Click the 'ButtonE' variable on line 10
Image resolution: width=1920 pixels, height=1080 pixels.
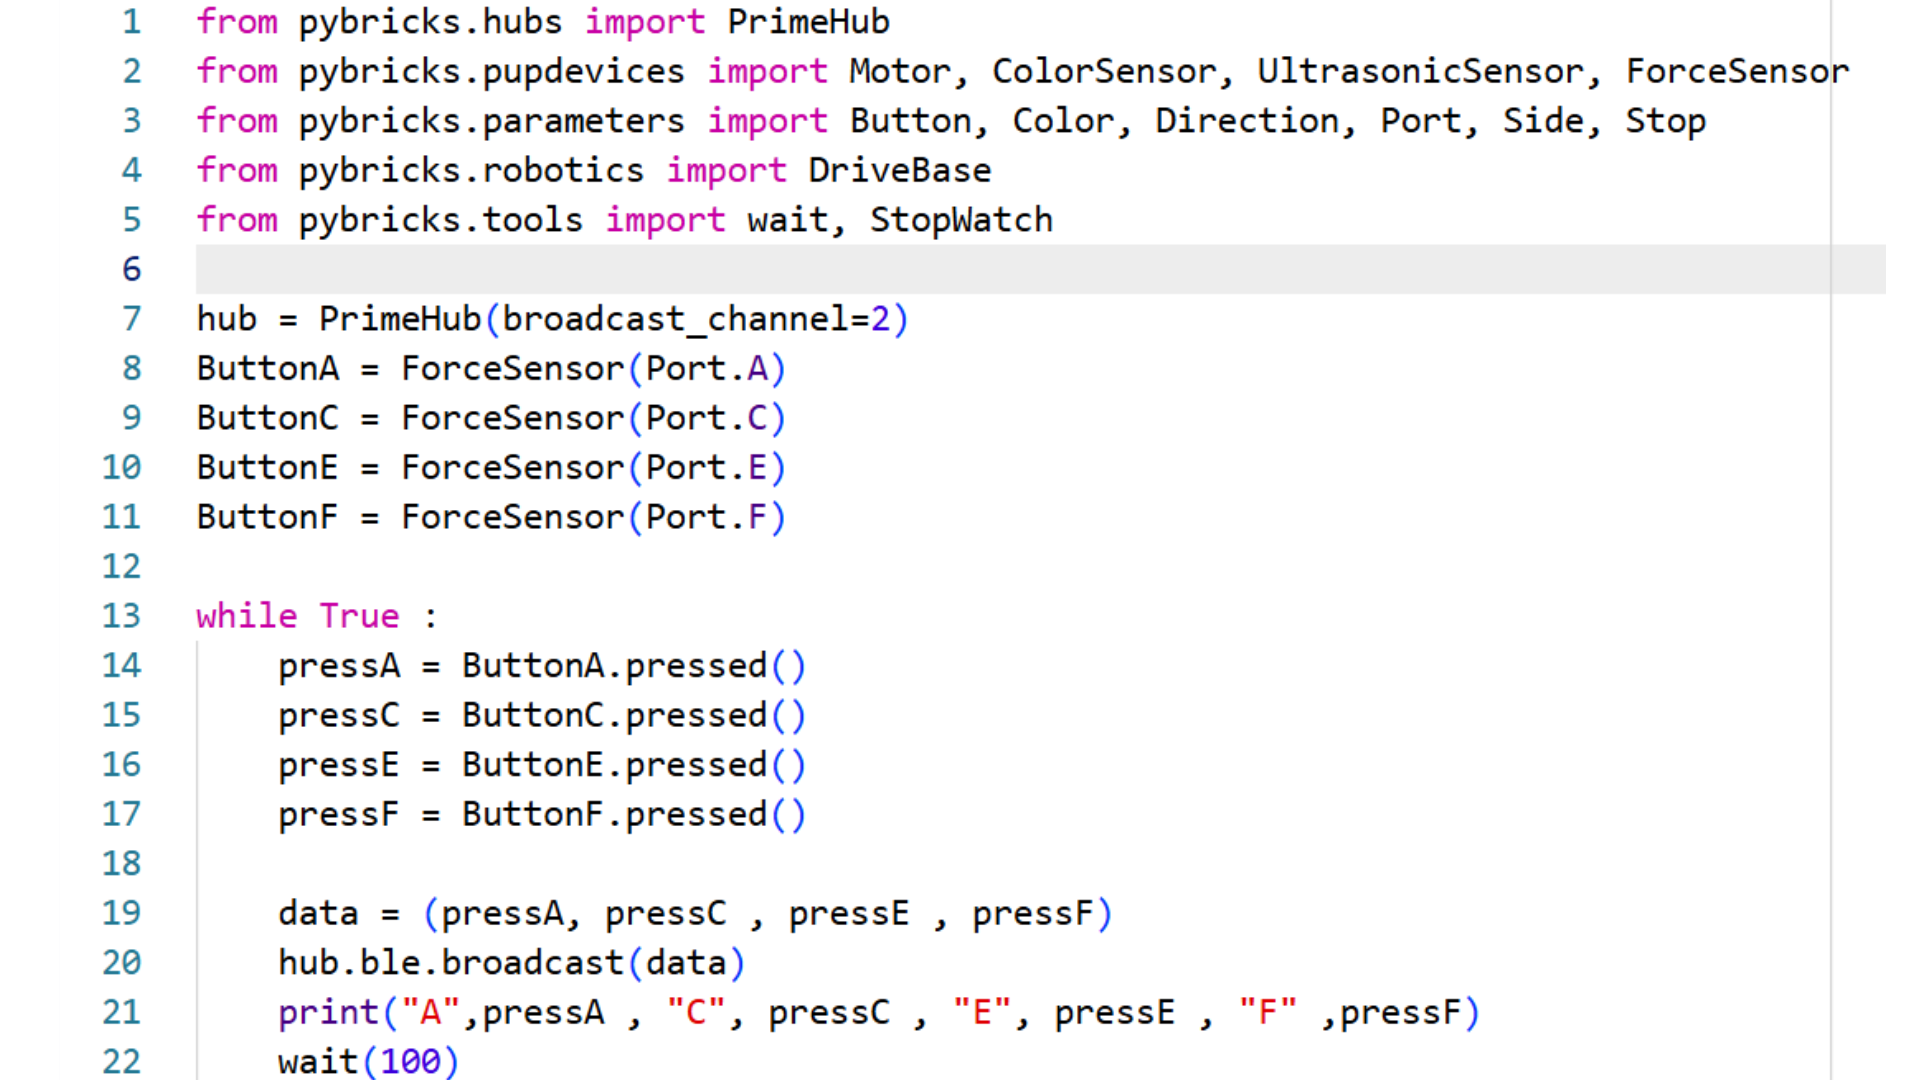(x=267, y=467)
